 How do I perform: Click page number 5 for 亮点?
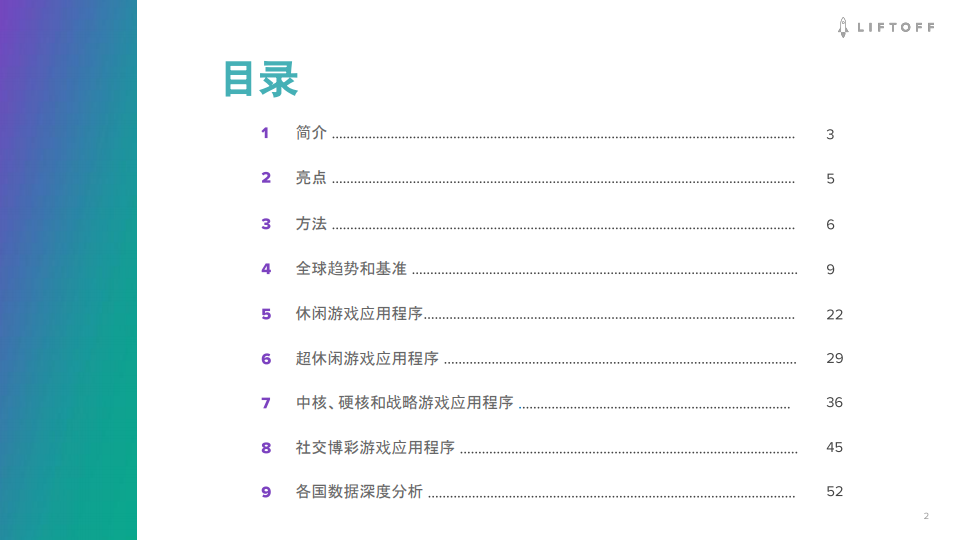830,179
